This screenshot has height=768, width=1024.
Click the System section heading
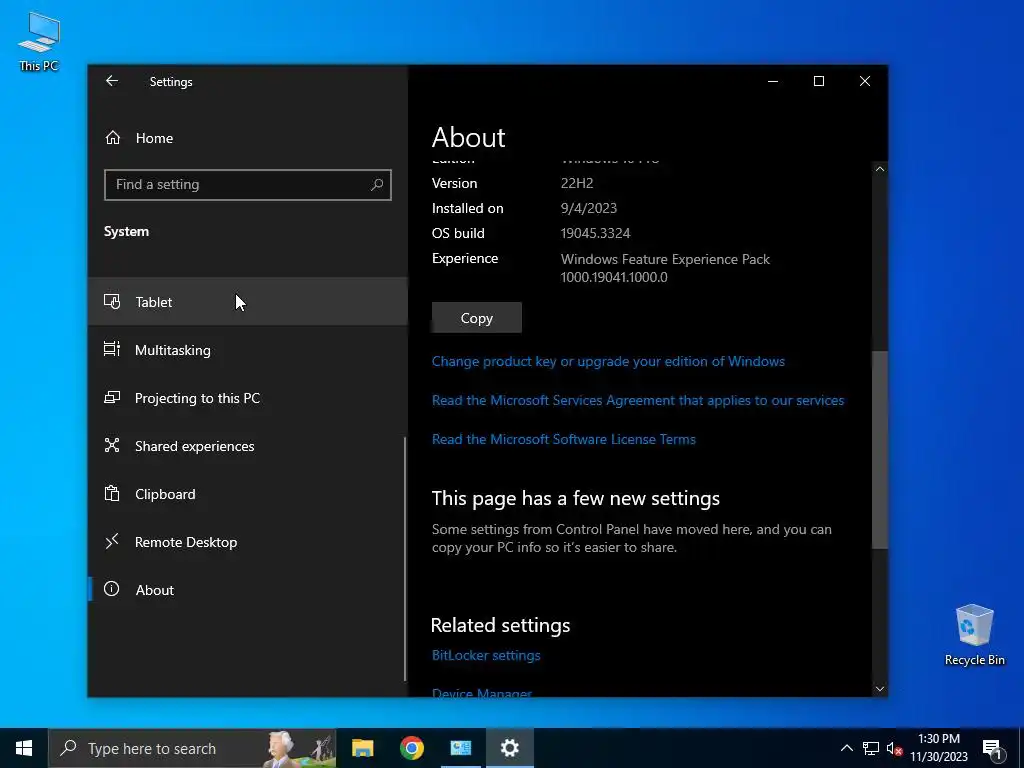(126, 231)
